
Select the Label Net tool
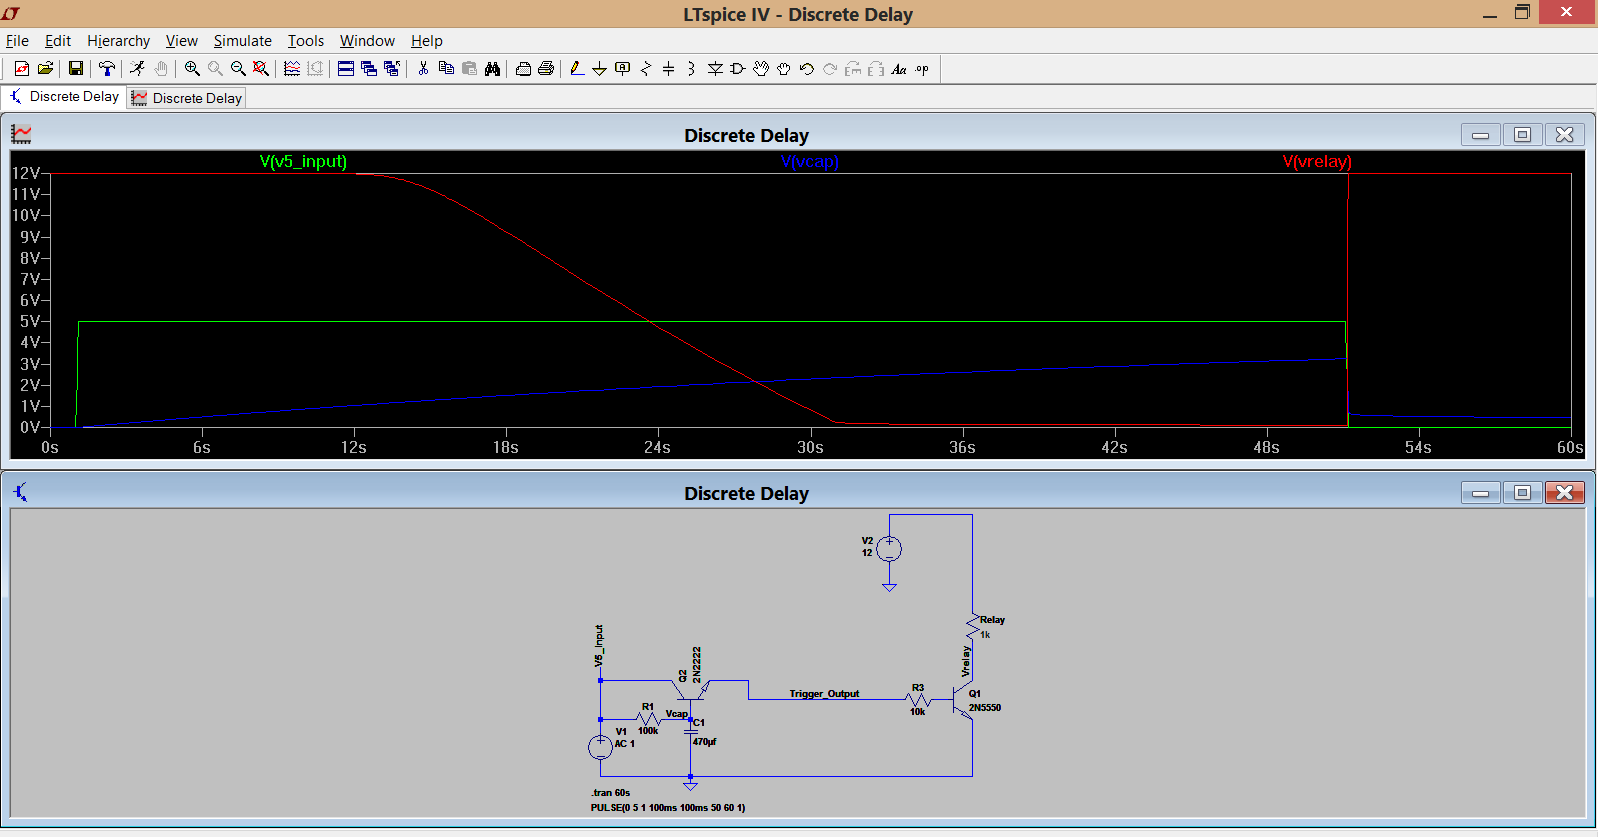pos(622,69)
